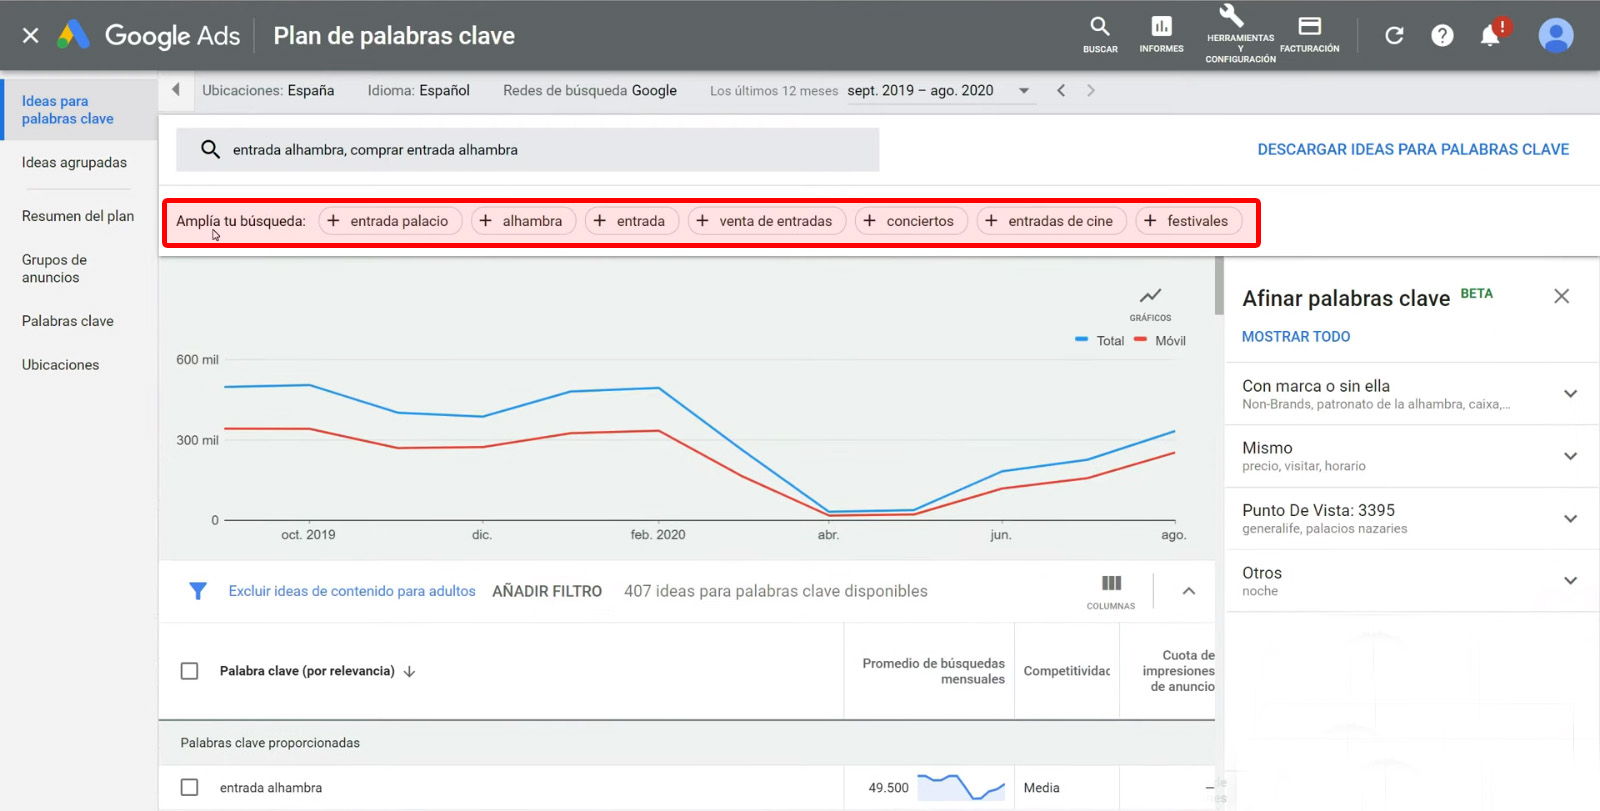Screen dimensions: 1600x811
Task: Open Herramientas y Configuración wrench menu
Action: pos(1240,34)
